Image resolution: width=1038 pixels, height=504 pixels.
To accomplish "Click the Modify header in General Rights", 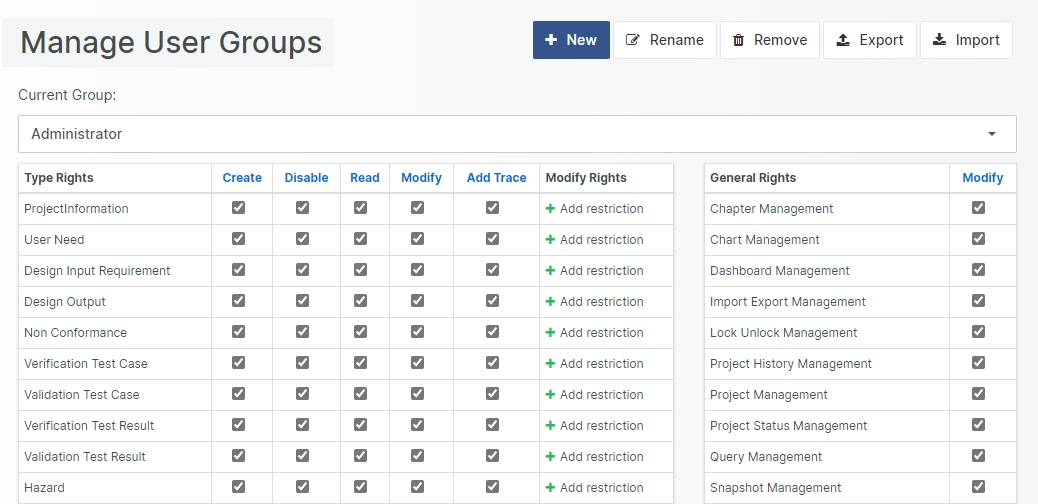I will (x=982, y=178).
